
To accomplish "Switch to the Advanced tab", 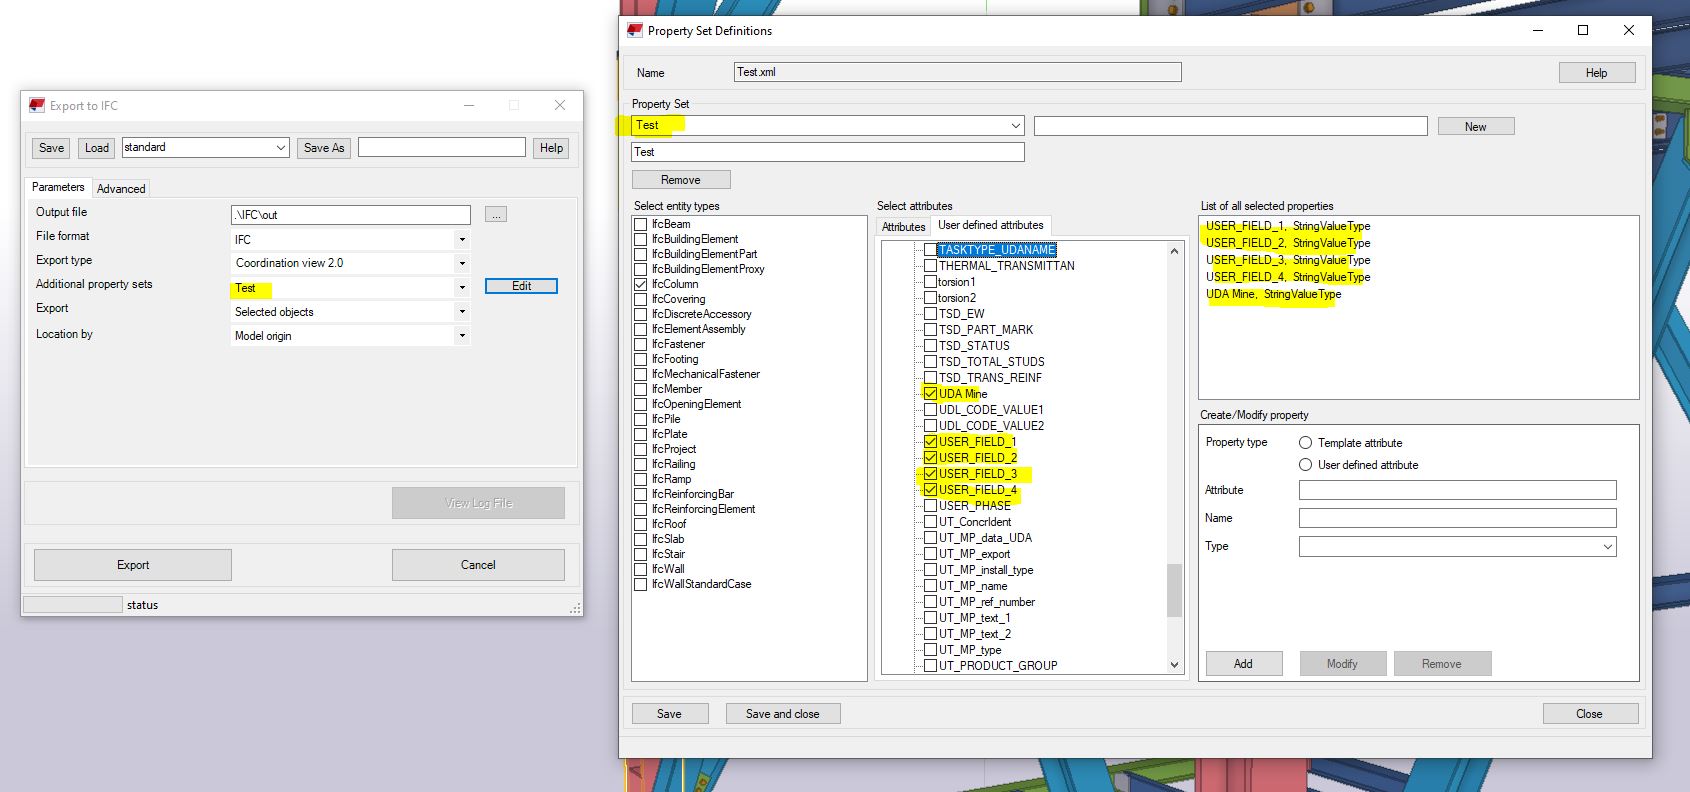I will (x=121, y=189).
